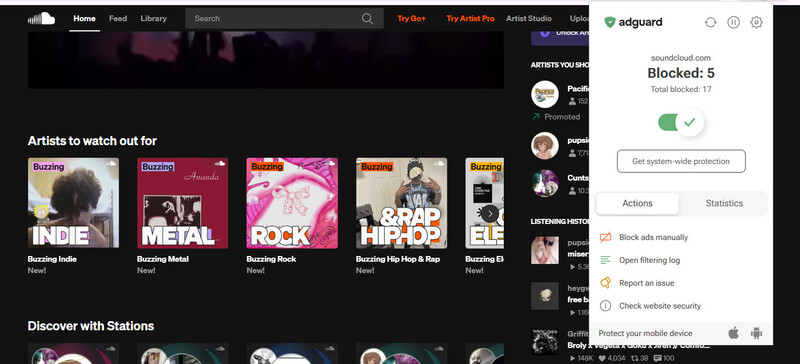Click the Pacific artist avatar
800x364 pixels.
pos(545,94)
